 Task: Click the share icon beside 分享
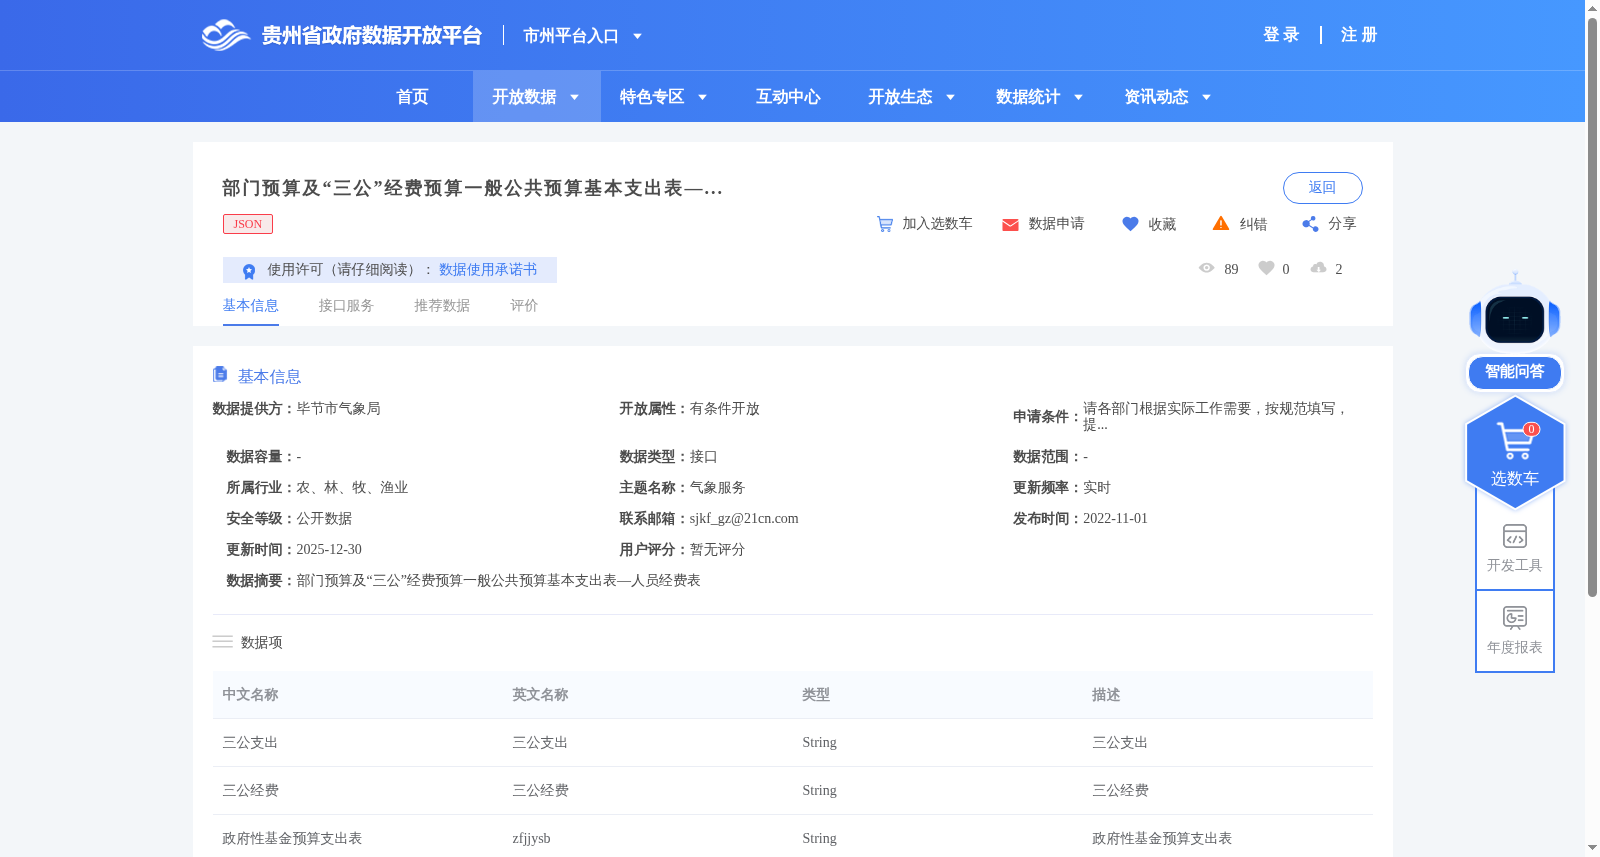[x=1310, y=224]
